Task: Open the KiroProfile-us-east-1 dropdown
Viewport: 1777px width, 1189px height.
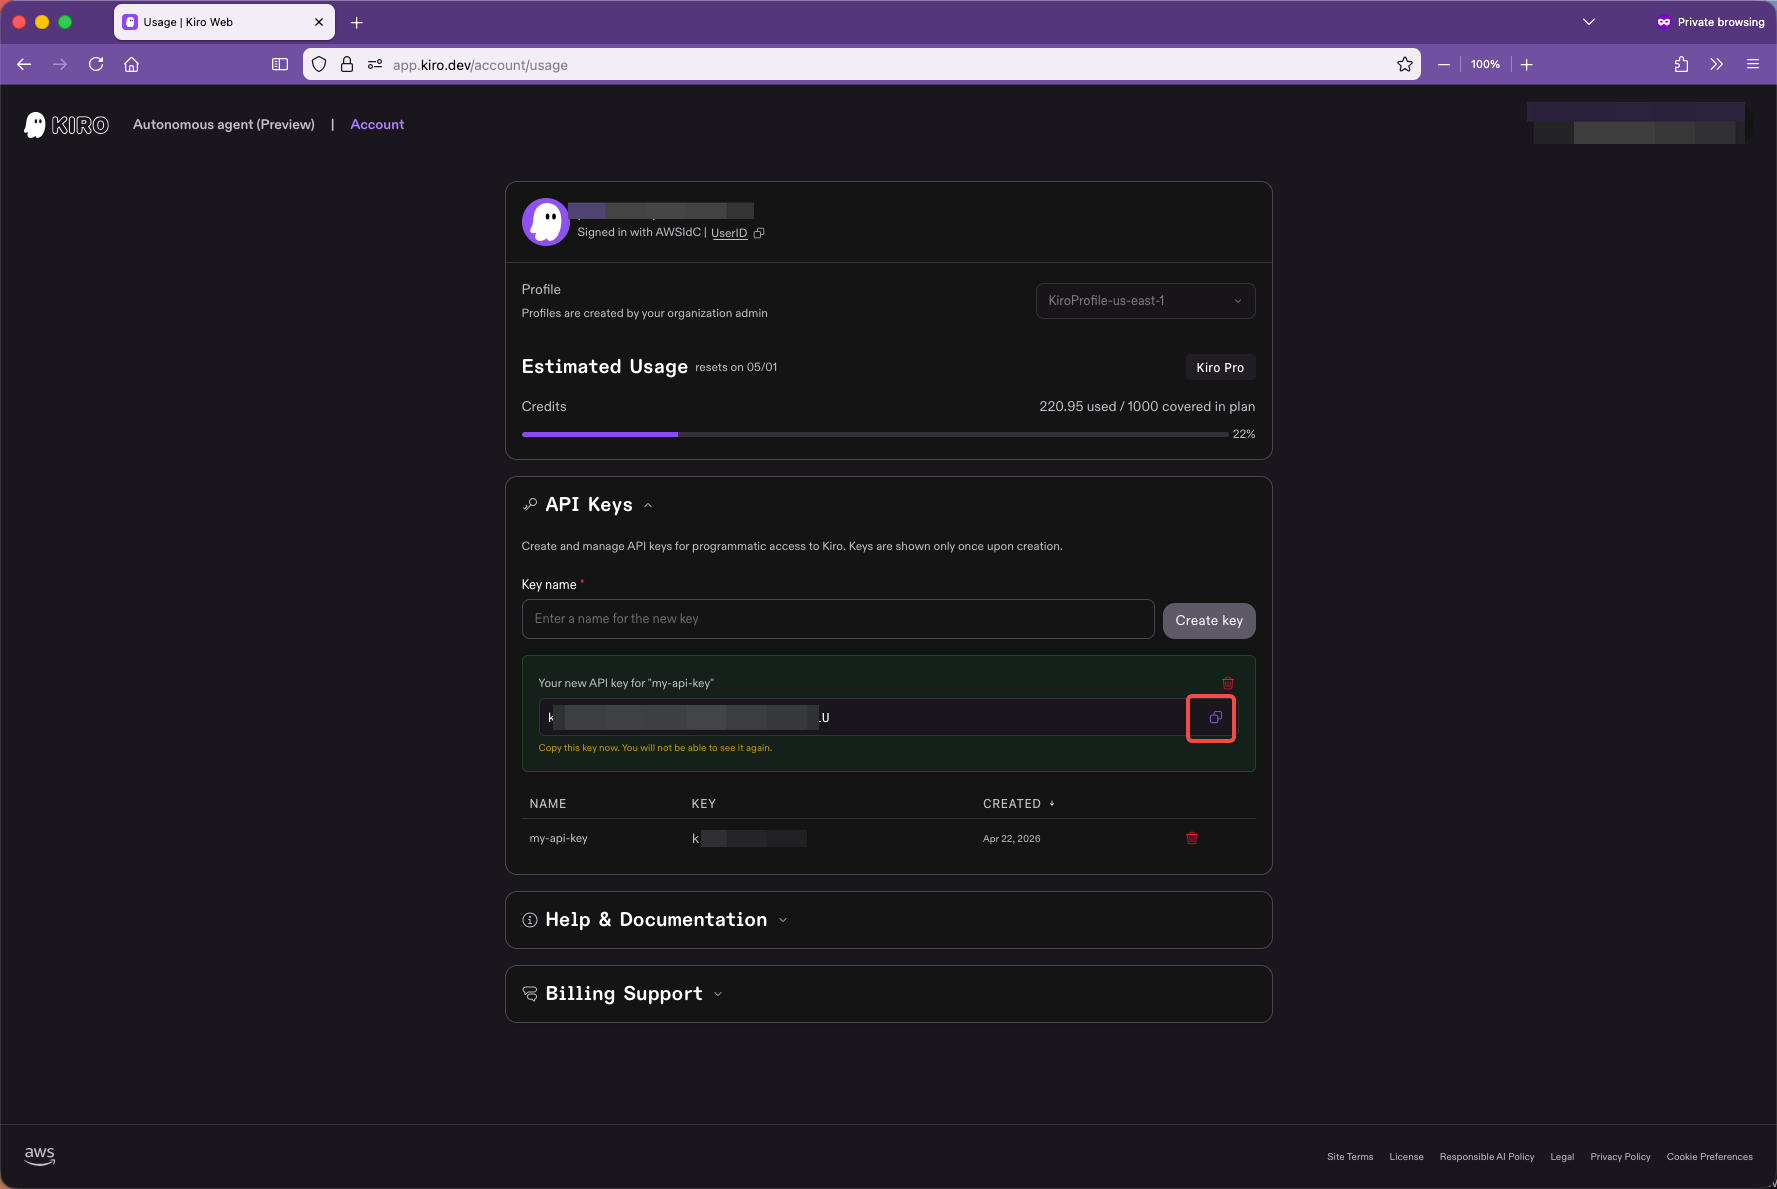Action: pos(1144,301)
